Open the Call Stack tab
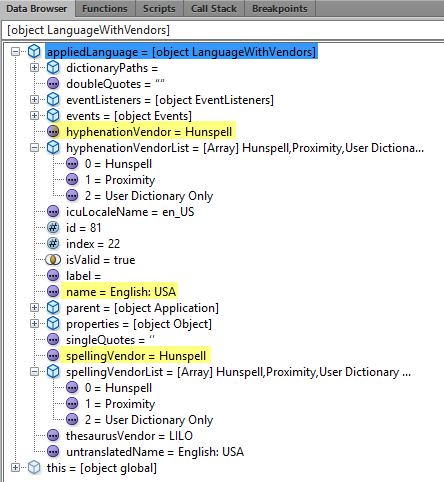The width and height of the screenshot is (444, 482). coord(214,9)
